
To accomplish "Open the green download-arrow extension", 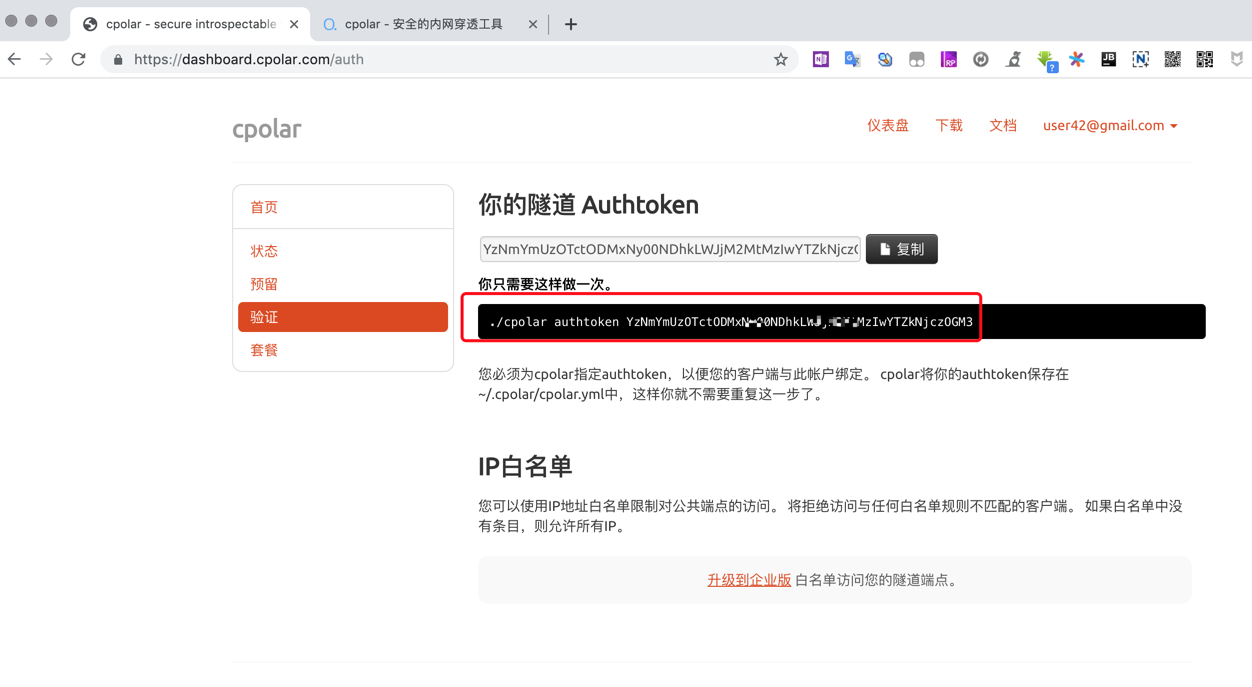I will pyautogui.click(x=1046, y=61).
